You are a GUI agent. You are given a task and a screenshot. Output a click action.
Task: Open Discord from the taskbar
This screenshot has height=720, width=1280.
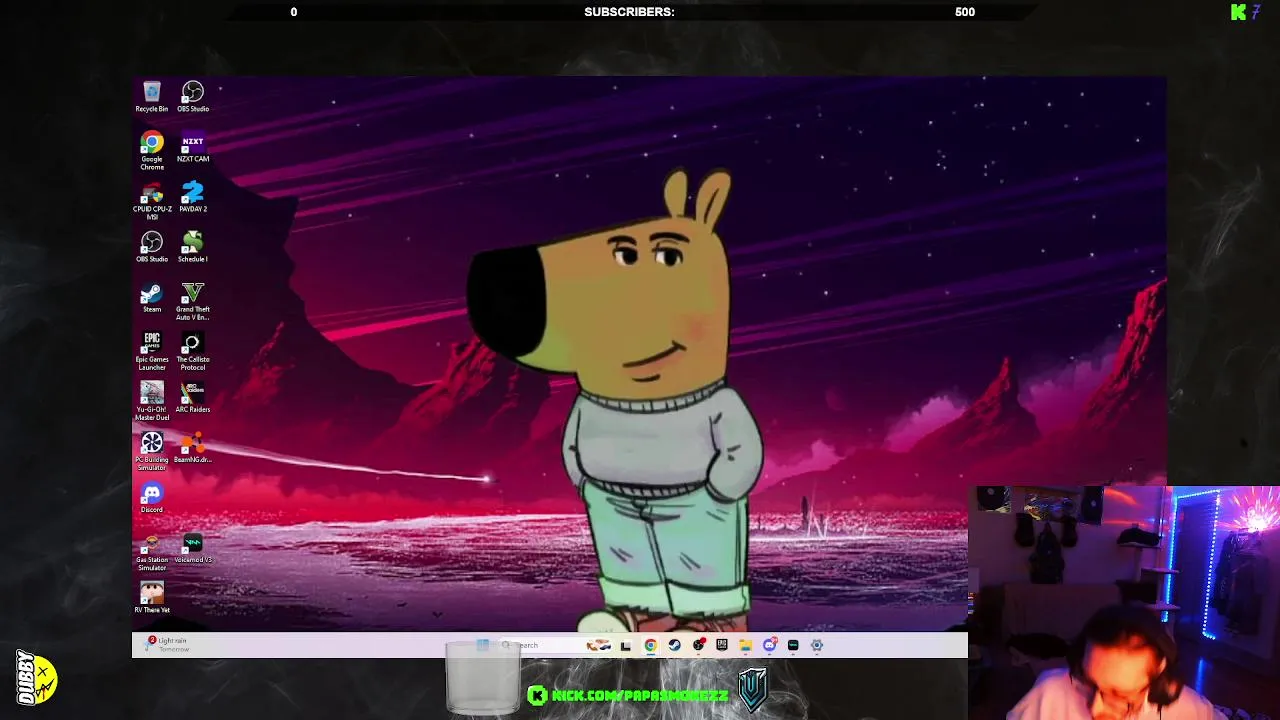tap(770, 645)
